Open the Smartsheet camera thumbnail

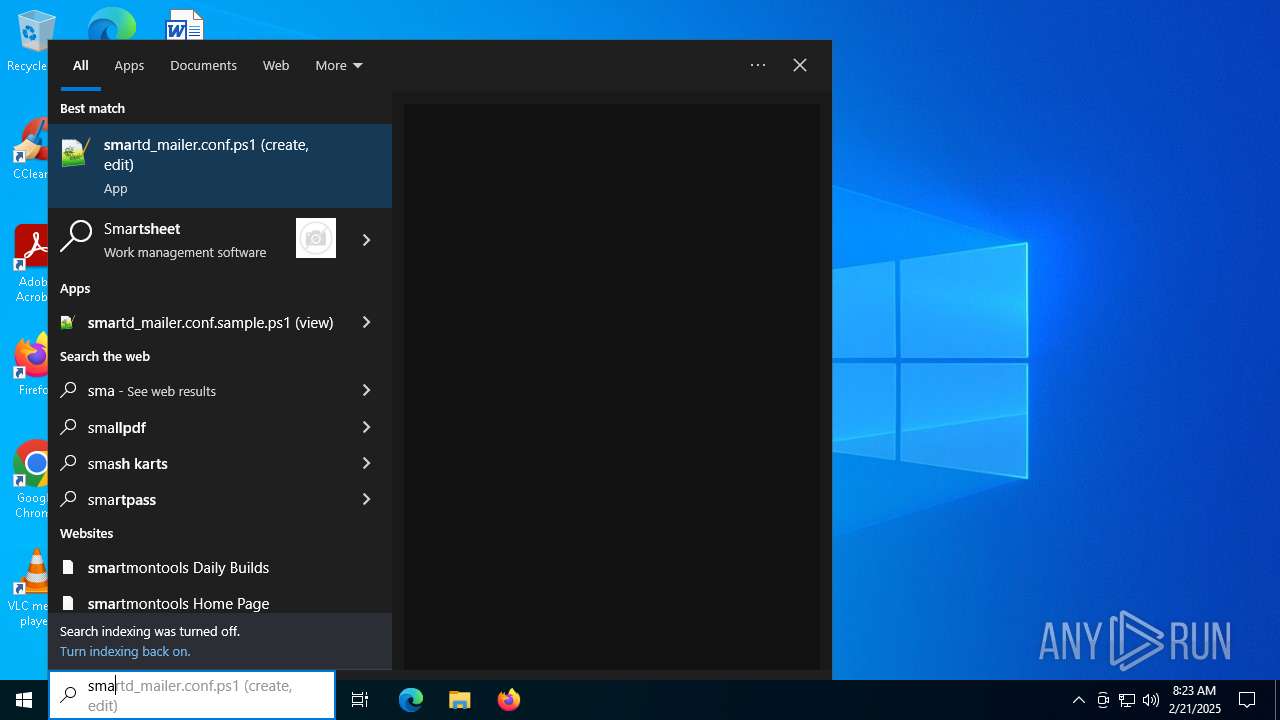[x=316, y=238]
